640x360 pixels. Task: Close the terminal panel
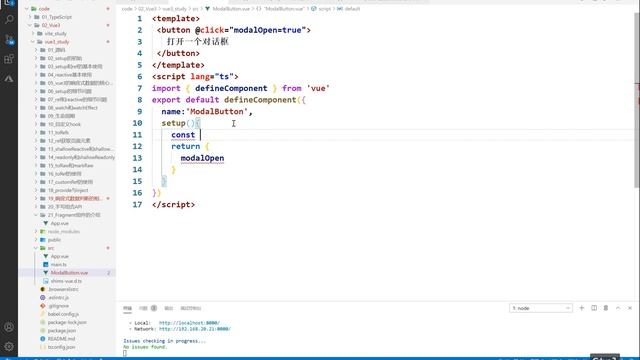pyautogui.click(x=630, y=308)
